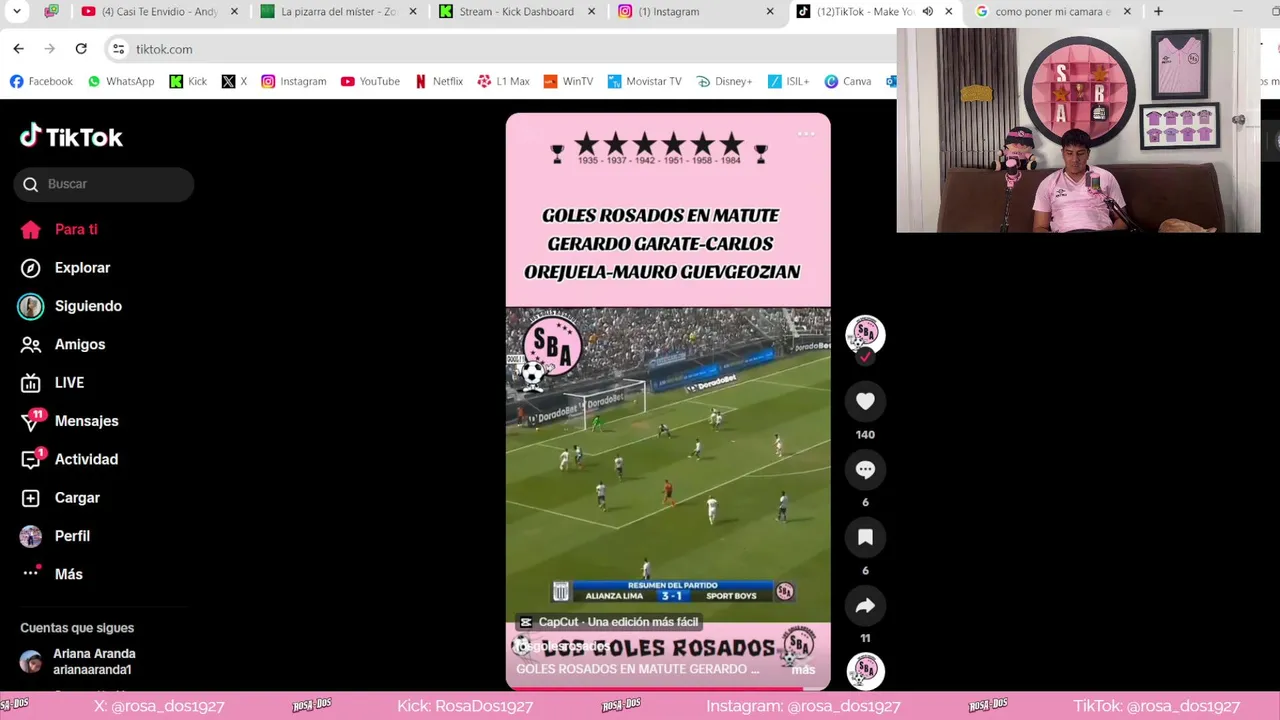The height and width of the screenshot is (720, 1280).
Task: Click the TikTok logo
Action: (71, 137)
